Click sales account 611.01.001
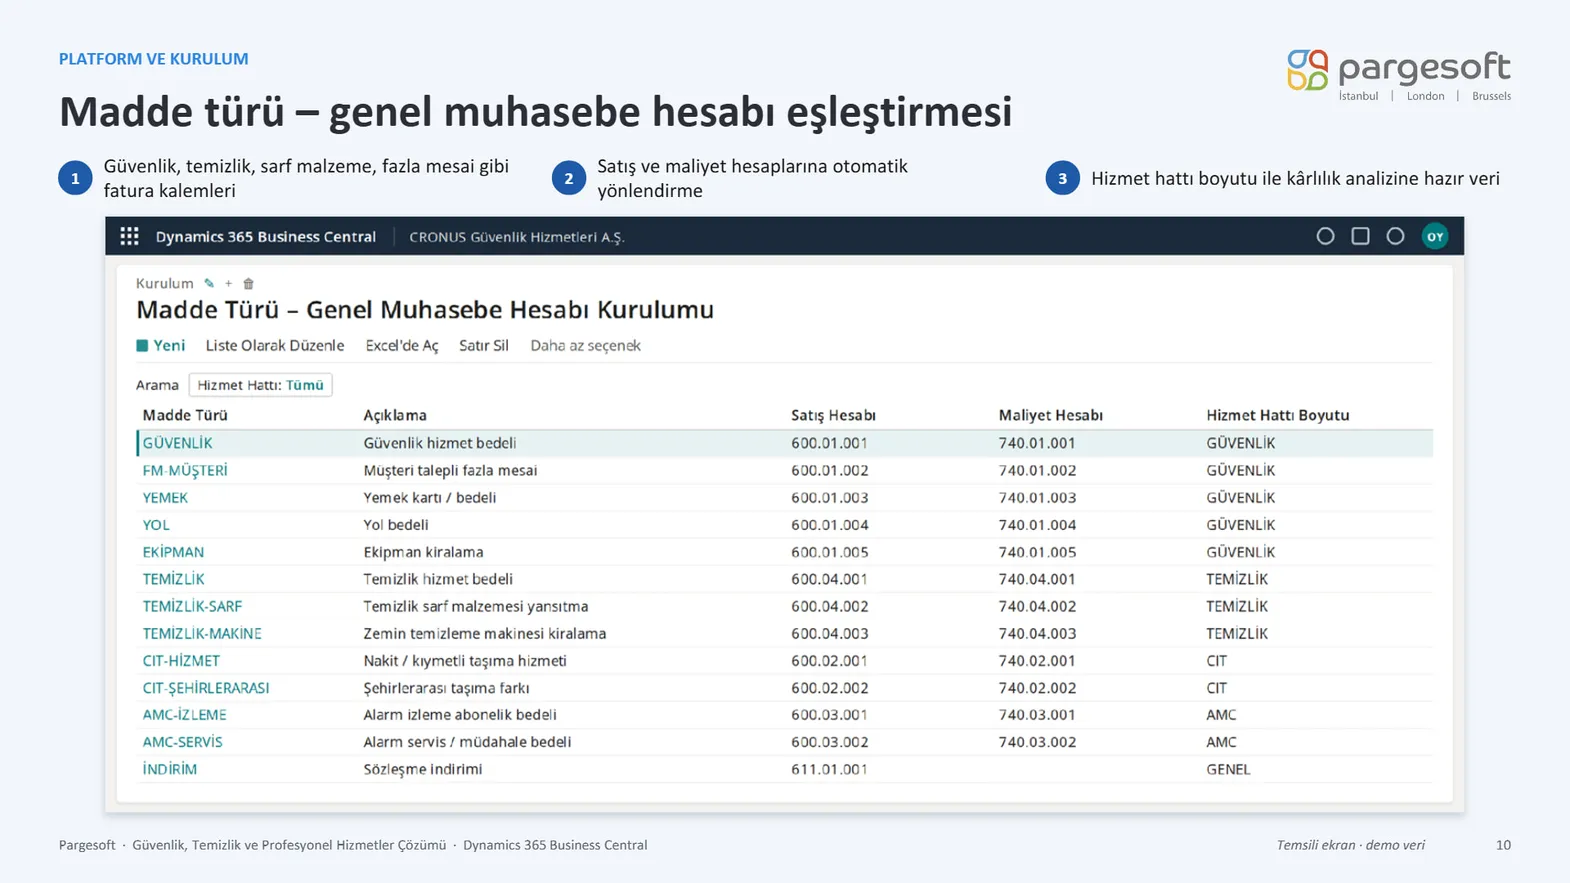The height and width of the screenshot is (883, 1570). tap(829, 769)
